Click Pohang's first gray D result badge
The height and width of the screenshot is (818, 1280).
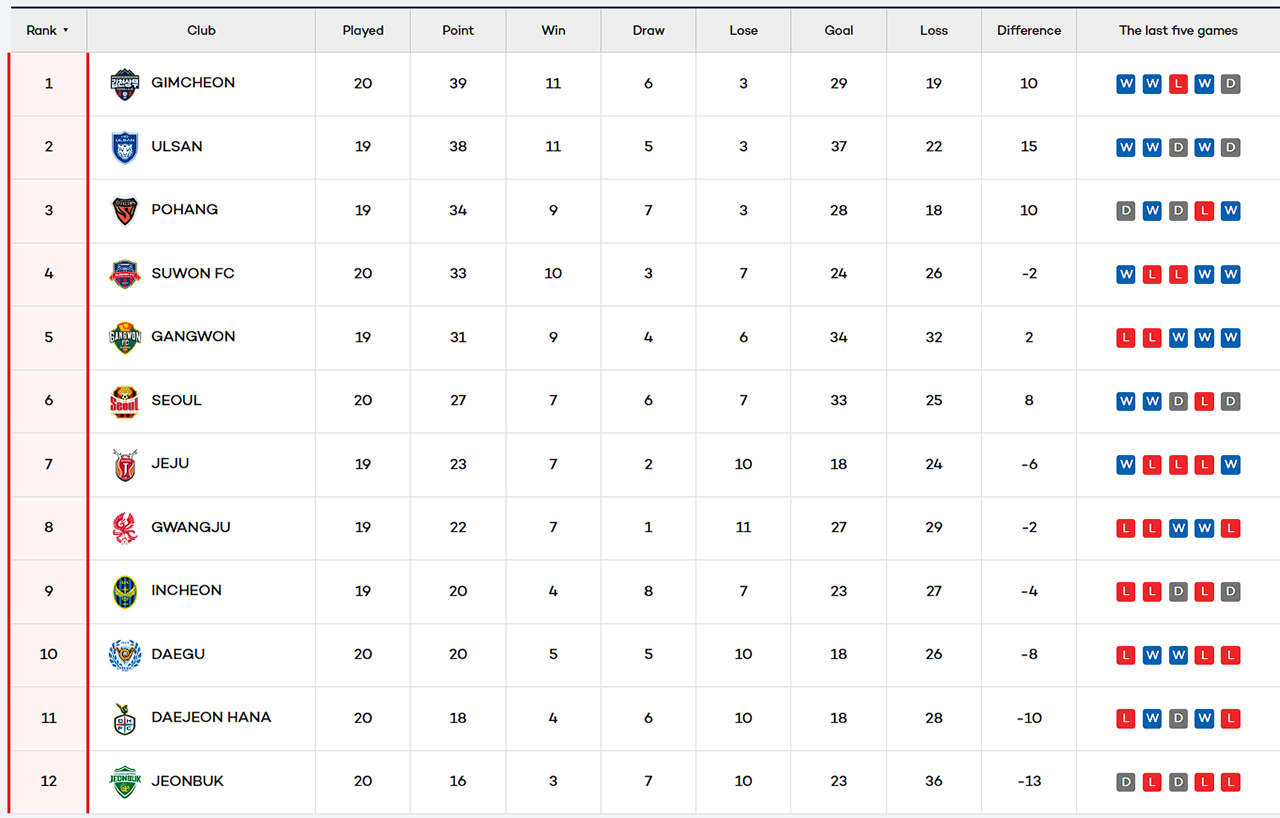(x=1126, y=211)
